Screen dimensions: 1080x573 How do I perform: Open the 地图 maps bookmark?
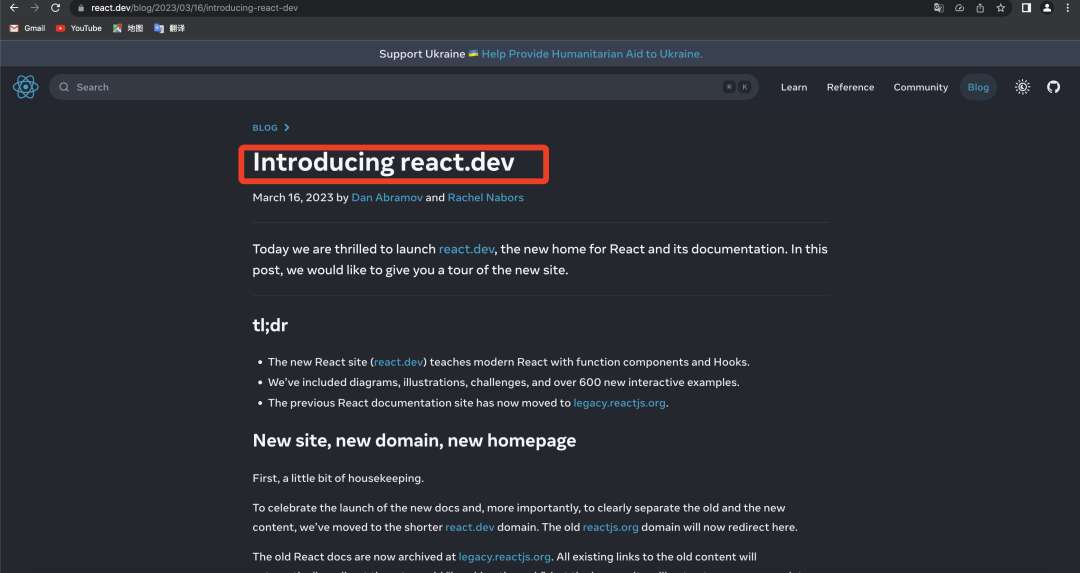[x=128, y=28]
